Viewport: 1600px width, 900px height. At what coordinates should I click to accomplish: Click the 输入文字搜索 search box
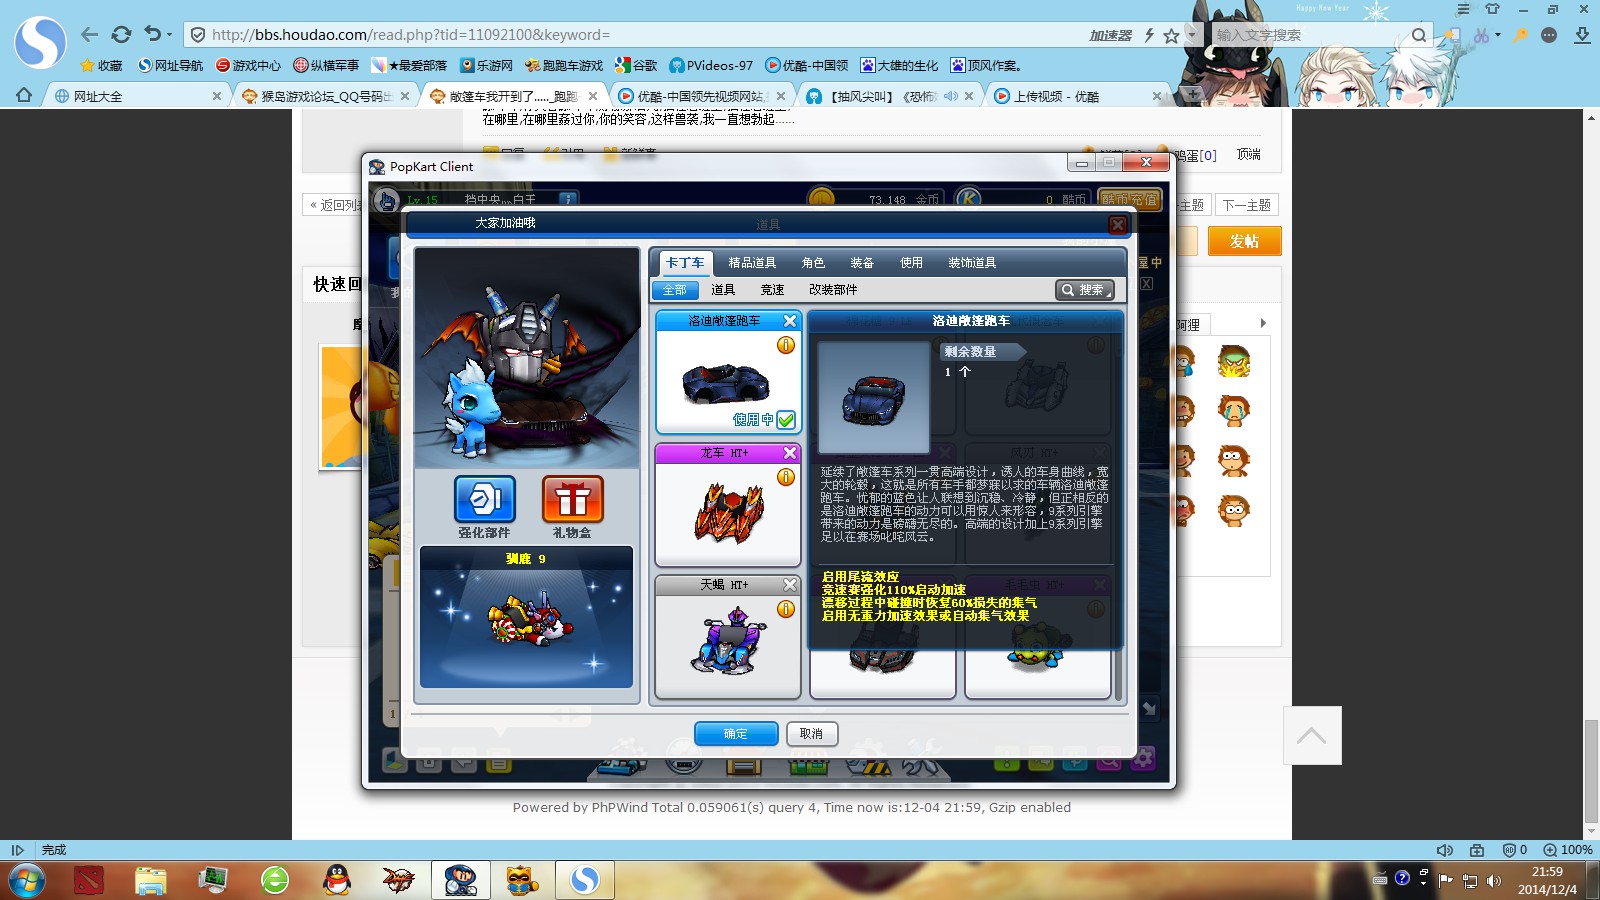click(1308, 35)
